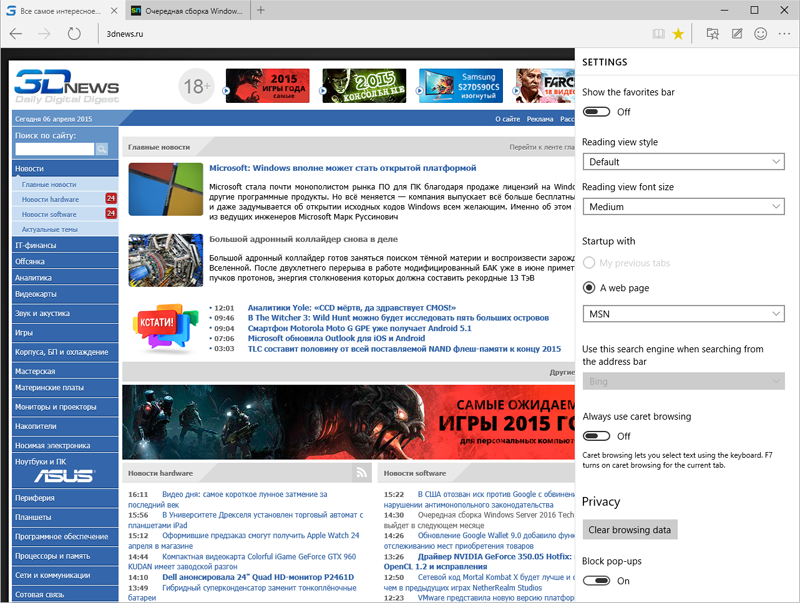Open Видеокарты sidebar section
The height and width of the screenshot is (603, 800).
pos(65,294)
